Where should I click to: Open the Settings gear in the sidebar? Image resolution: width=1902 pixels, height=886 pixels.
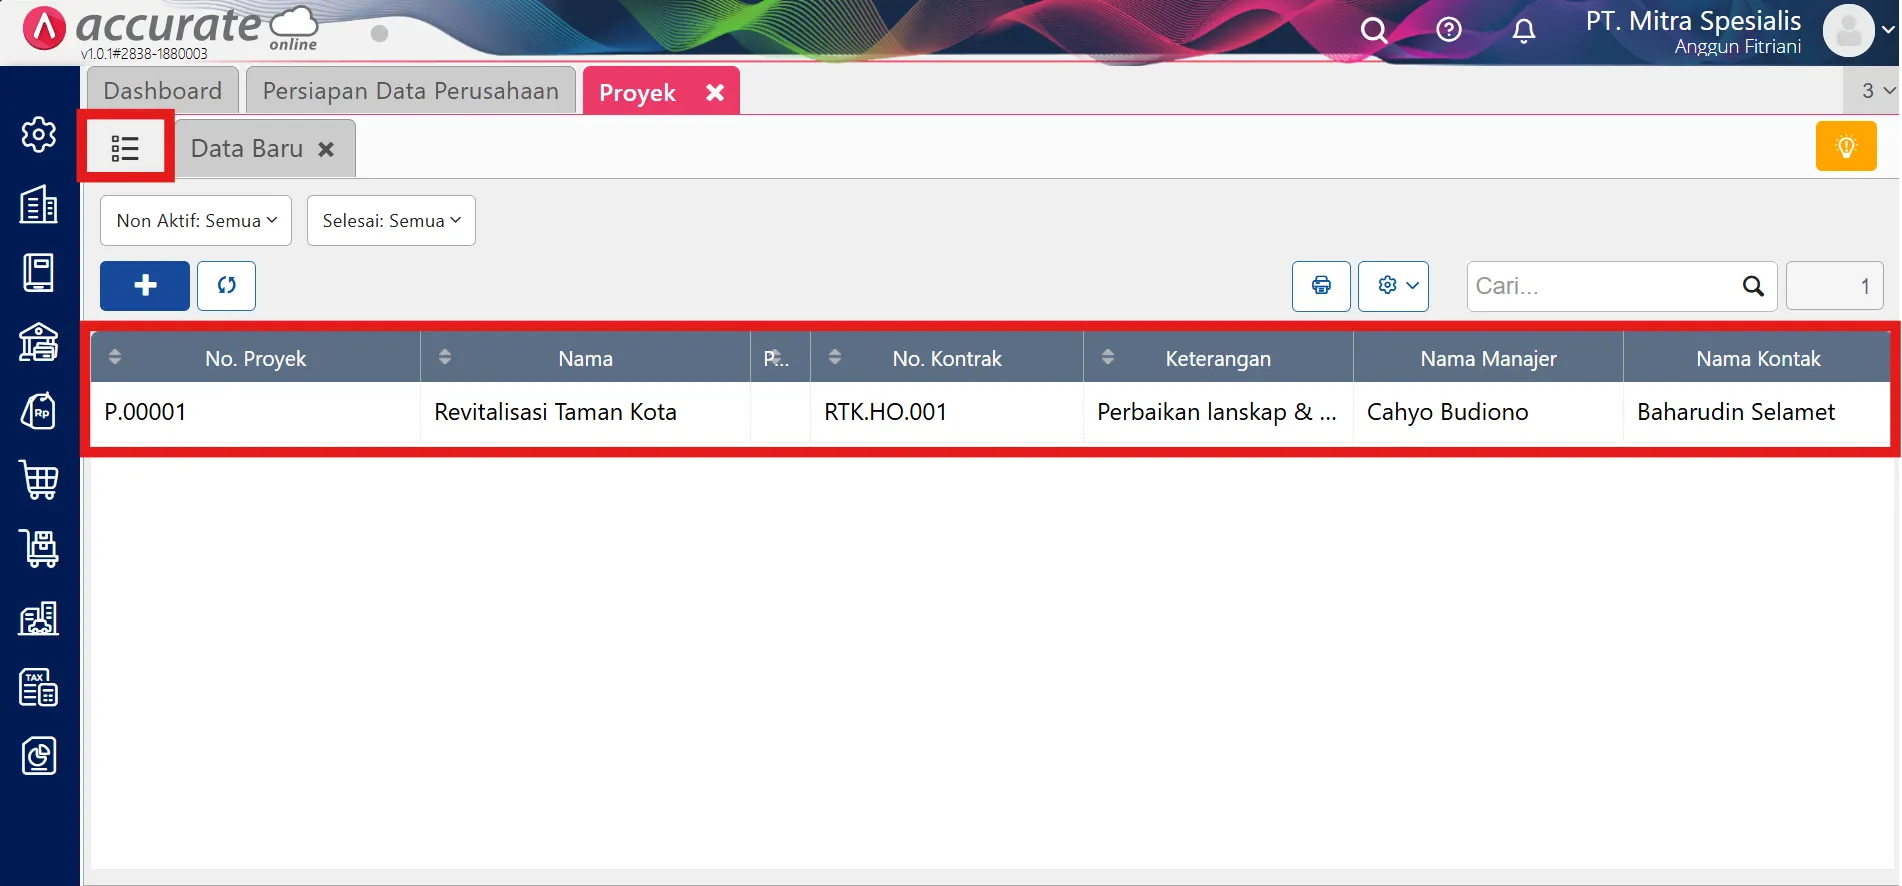tap(39, 134)
